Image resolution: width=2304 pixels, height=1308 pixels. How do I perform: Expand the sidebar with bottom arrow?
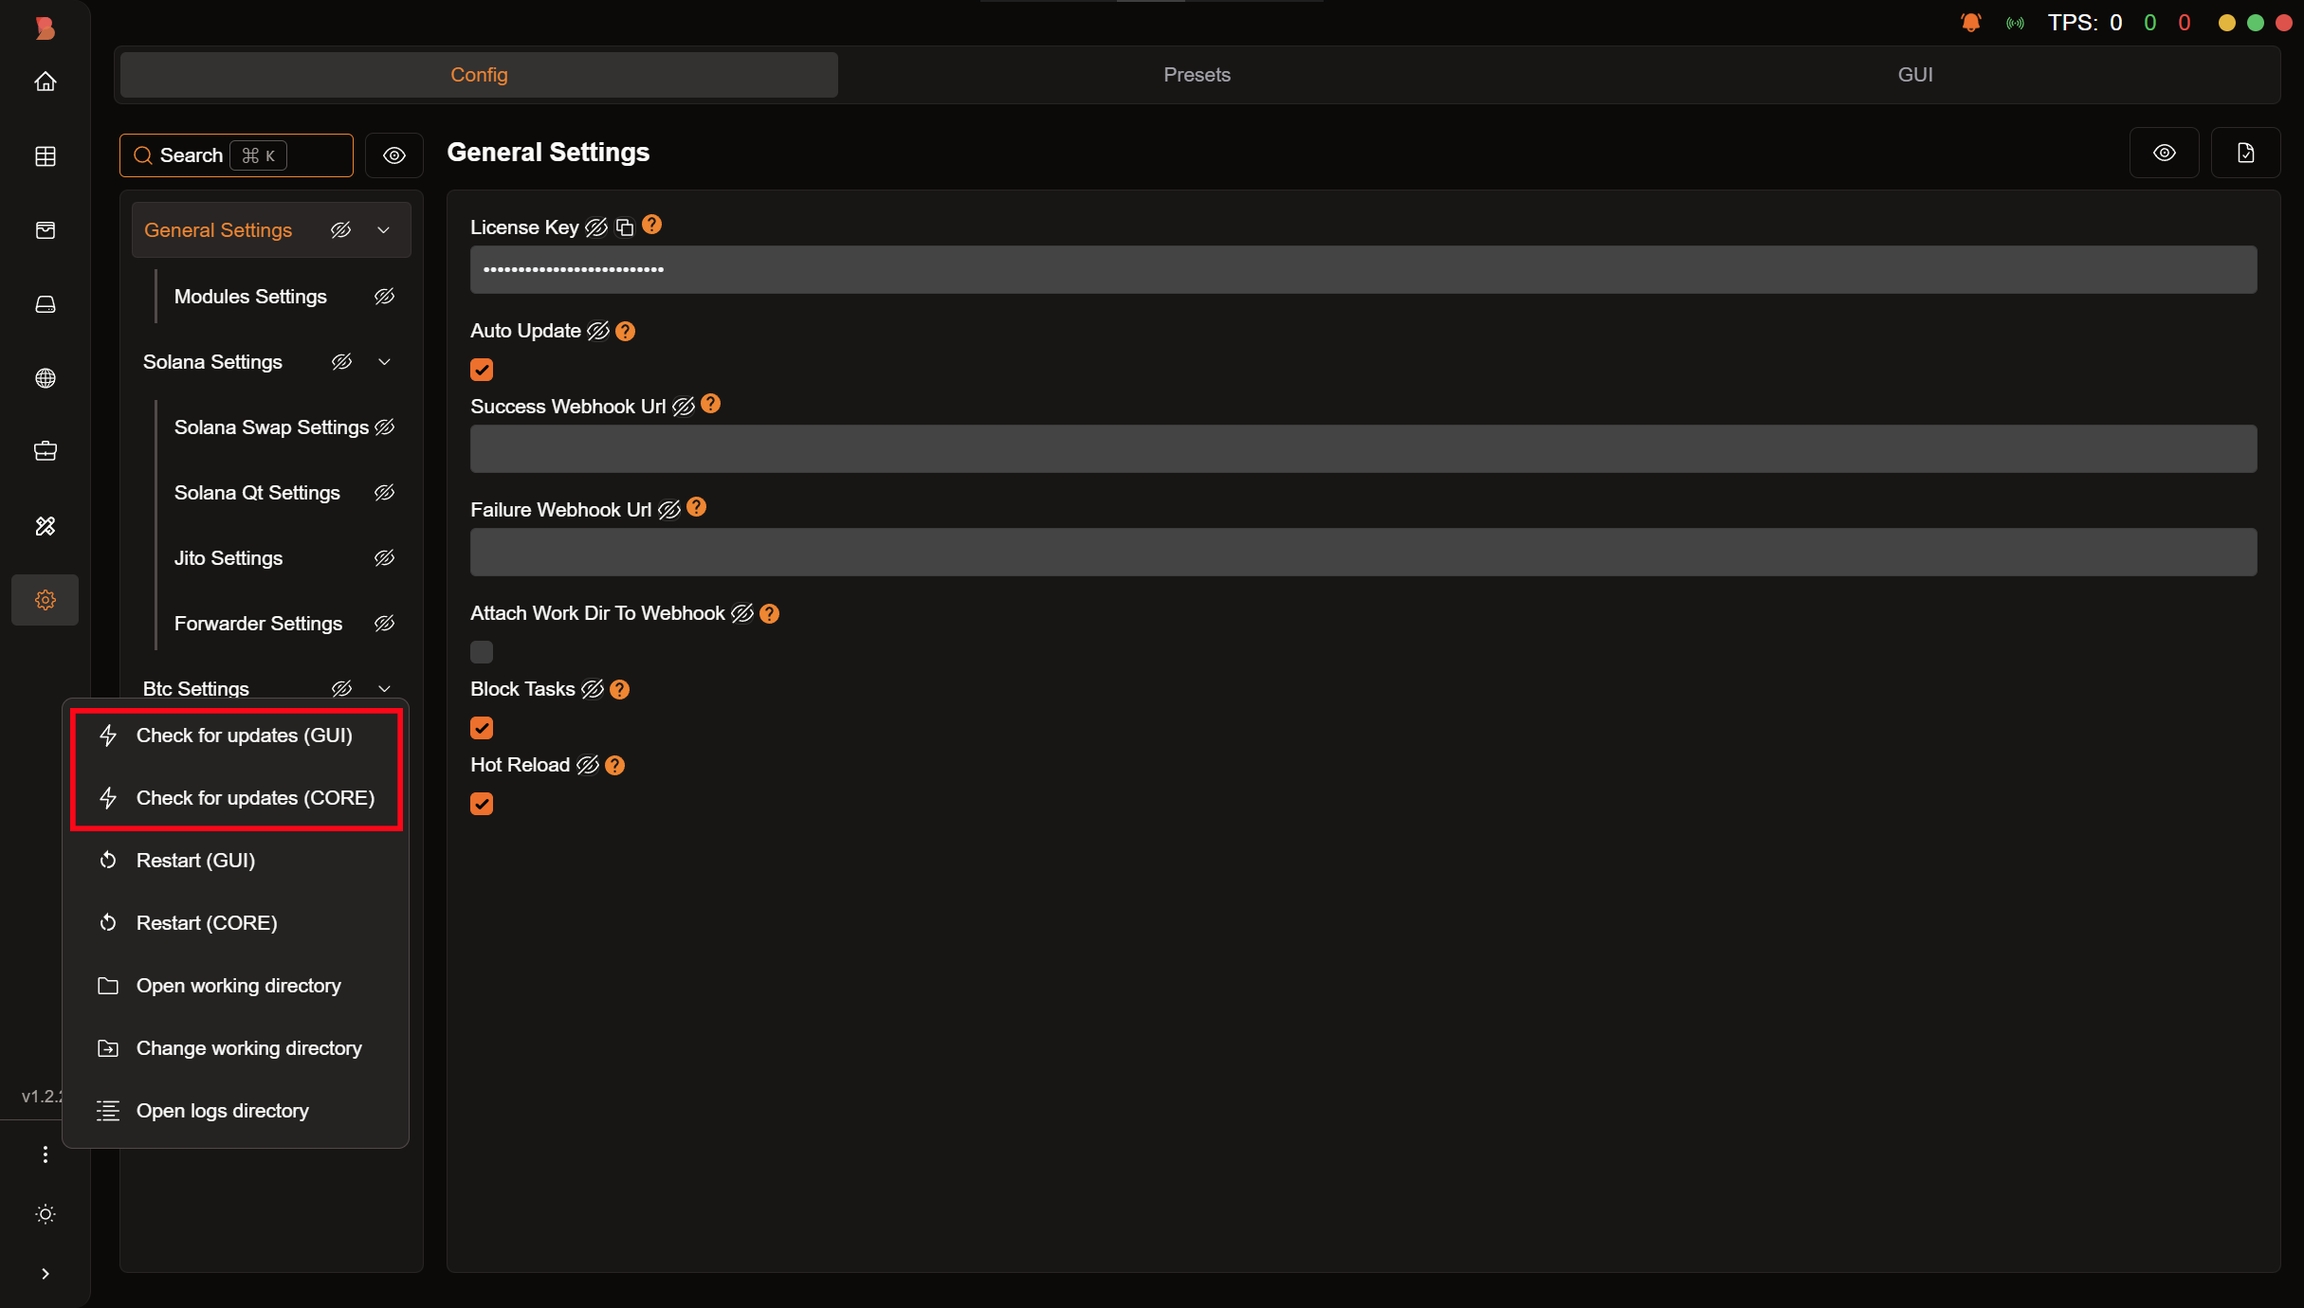click(45, 1274)
